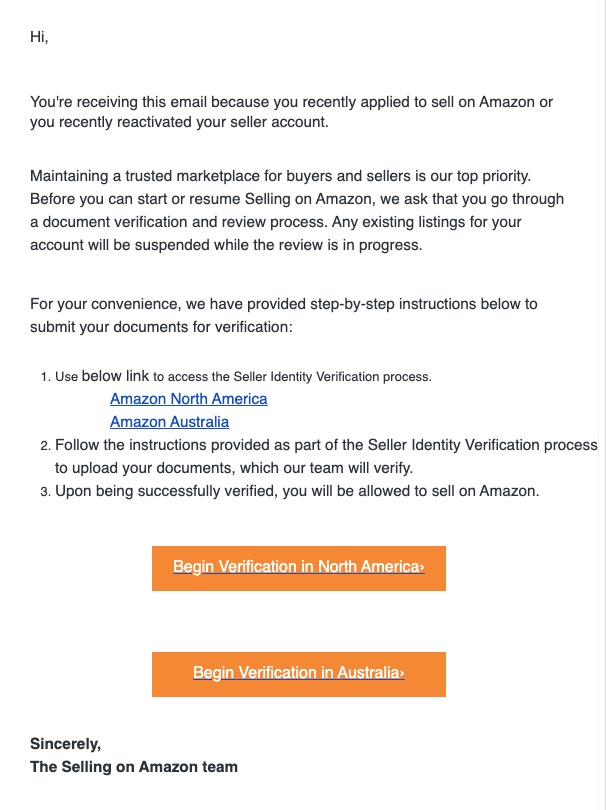Click the "below link" words in step one
The width and height of the screenshot is (606, 810).
click(115, 376)
